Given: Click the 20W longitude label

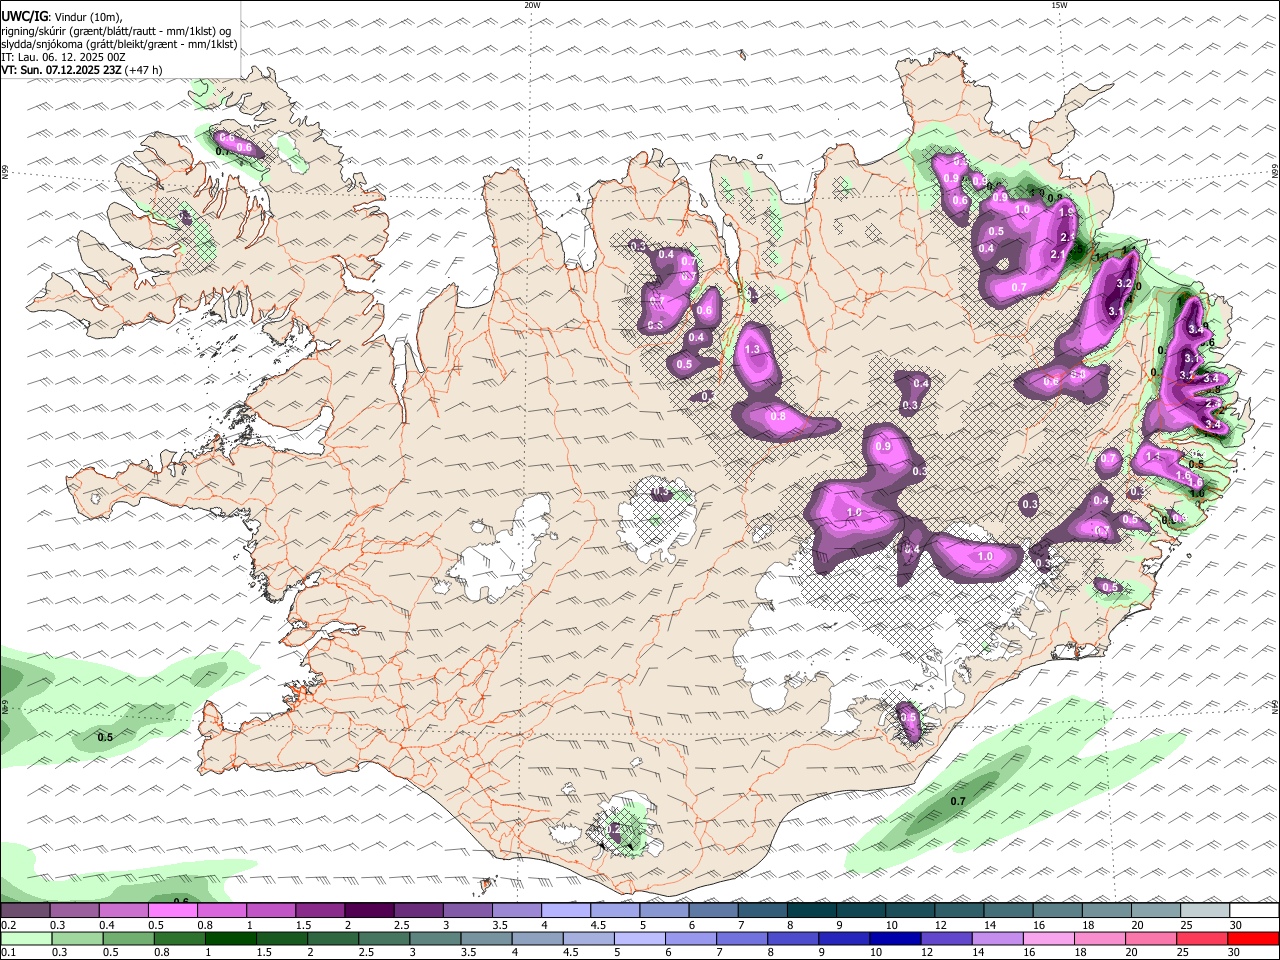Looking at the screenshot, I should 532,5.
